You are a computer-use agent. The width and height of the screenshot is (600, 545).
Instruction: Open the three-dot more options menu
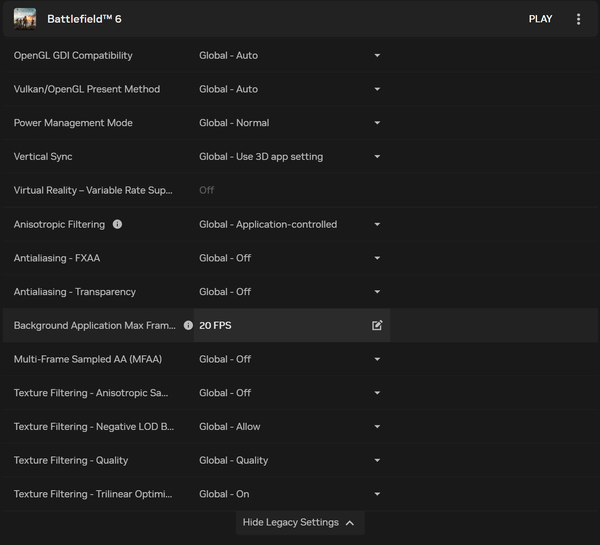(578, 19)
